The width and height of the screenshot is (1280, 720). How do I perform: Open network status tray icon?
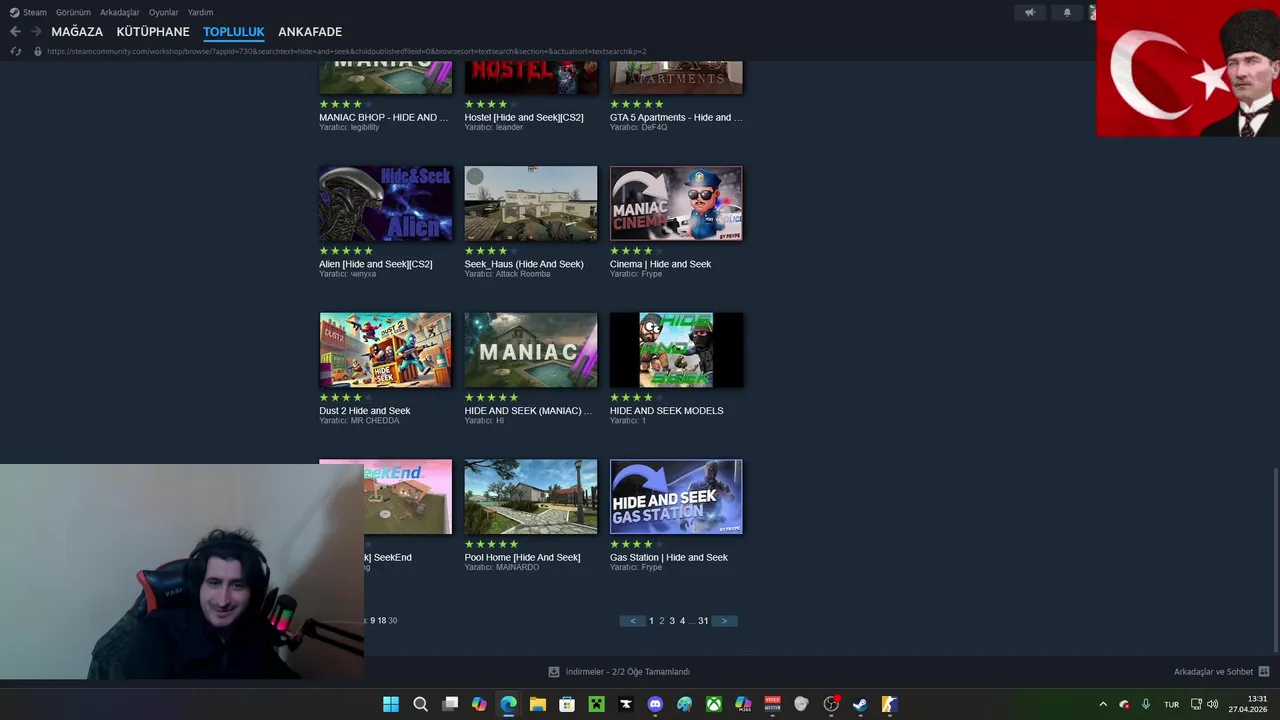[1196, 704]
